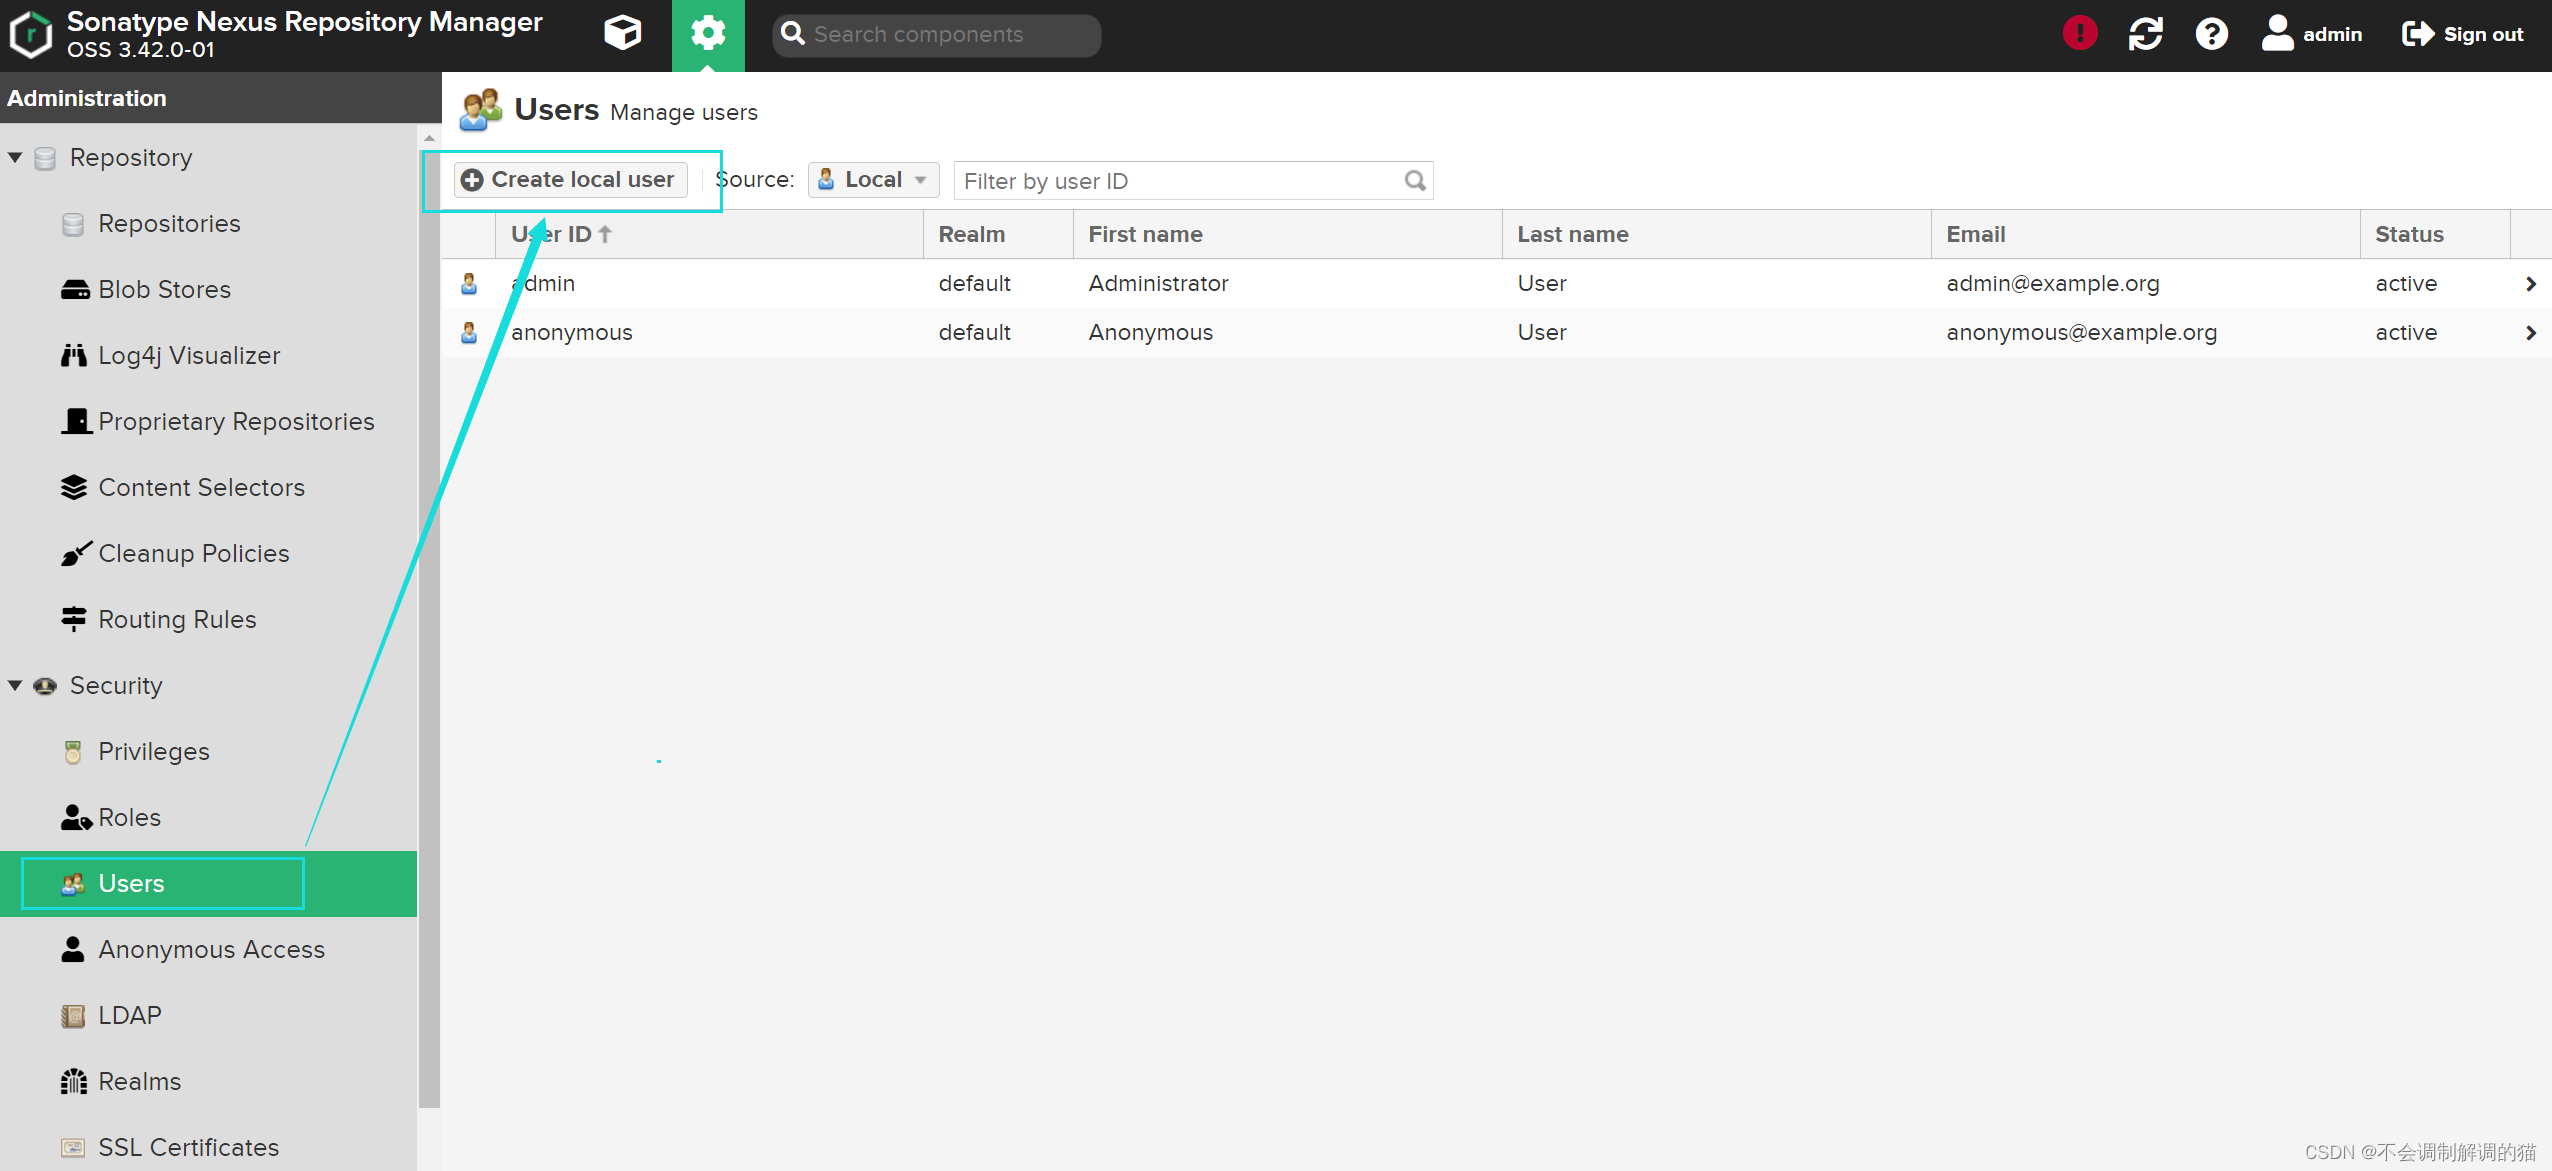2552x1171 pixels.
Task: Click the red system status alert icon
Action: (x=2080, y=34)
